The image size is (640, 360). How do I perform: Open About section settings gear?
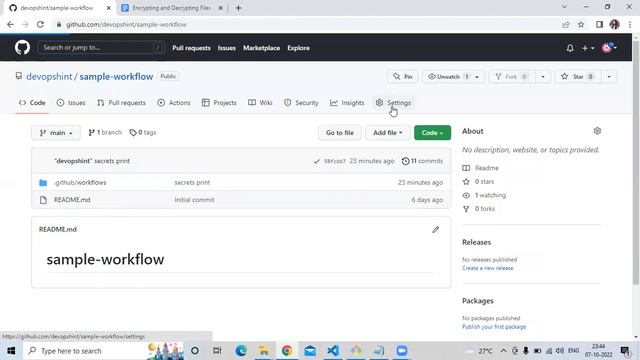[x=597, y=131]
